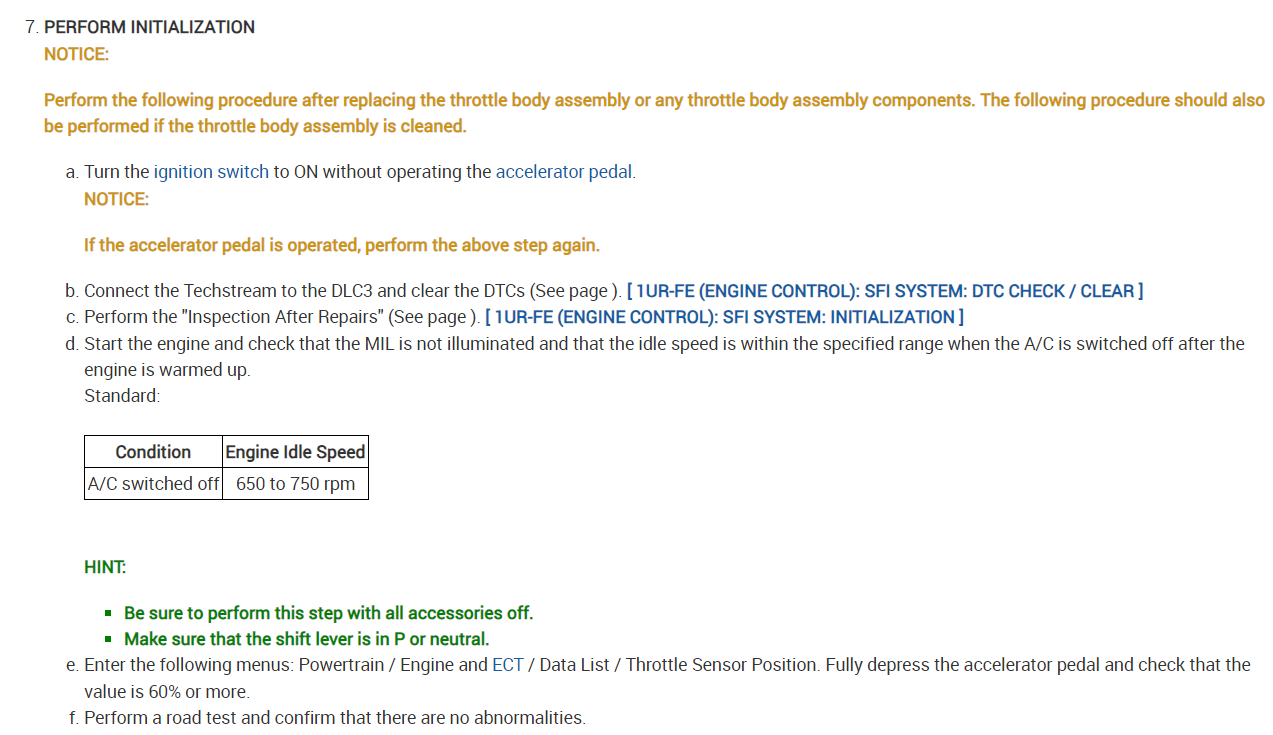
Task: Click the green HINT label
Action: point(105,567)
